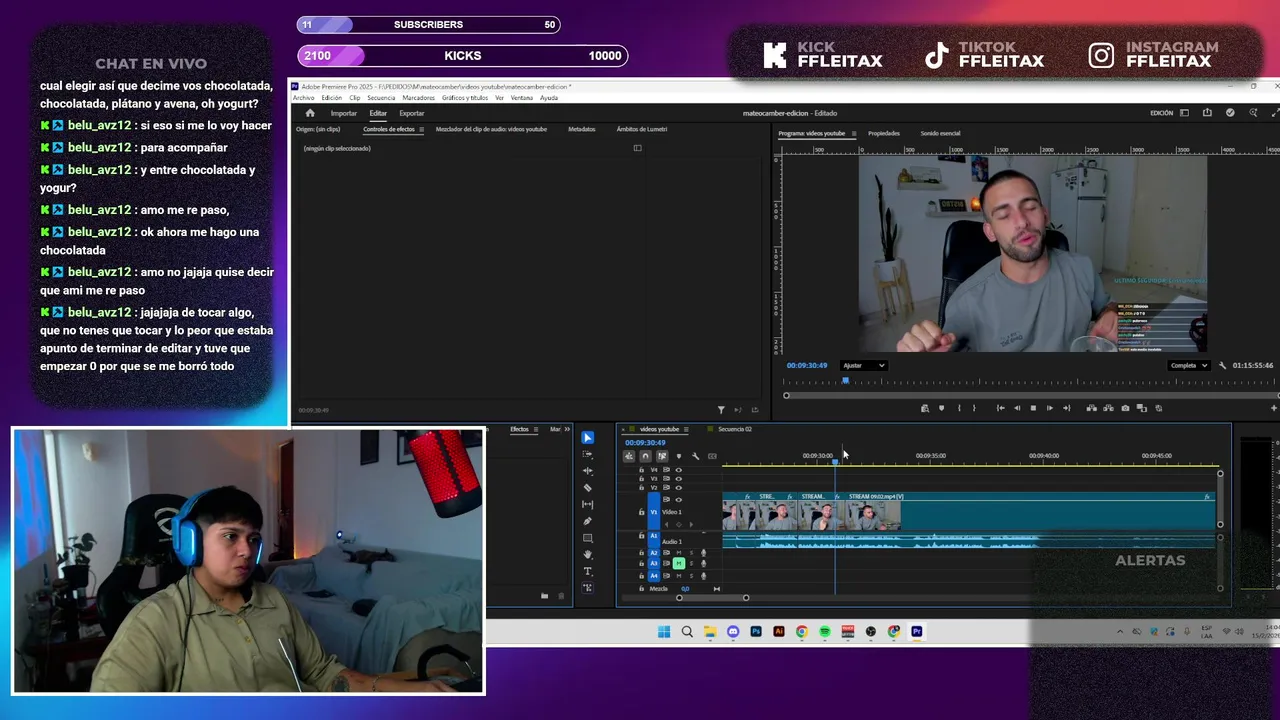Select the Pen tool

587,521
